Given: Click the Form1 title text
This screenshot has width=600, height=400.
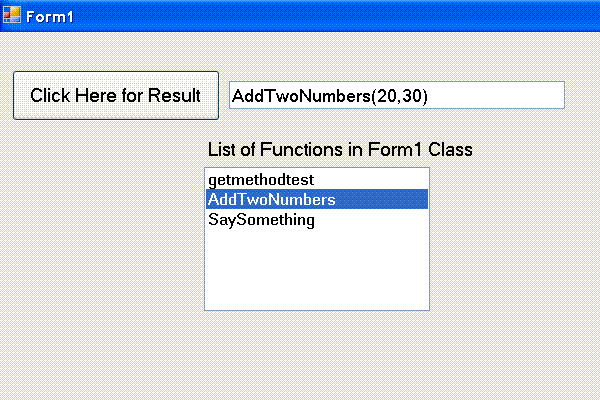Looking at the screenshot, I should (x=49, y=17).
